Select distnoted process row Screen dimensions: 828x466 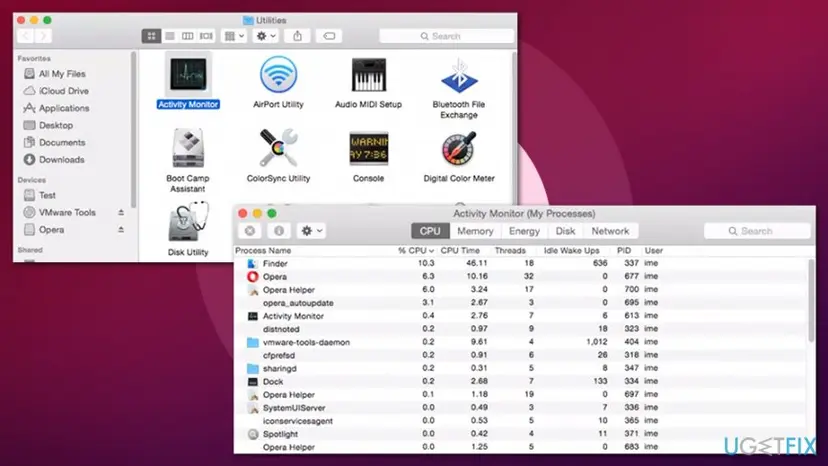[521, 329]
